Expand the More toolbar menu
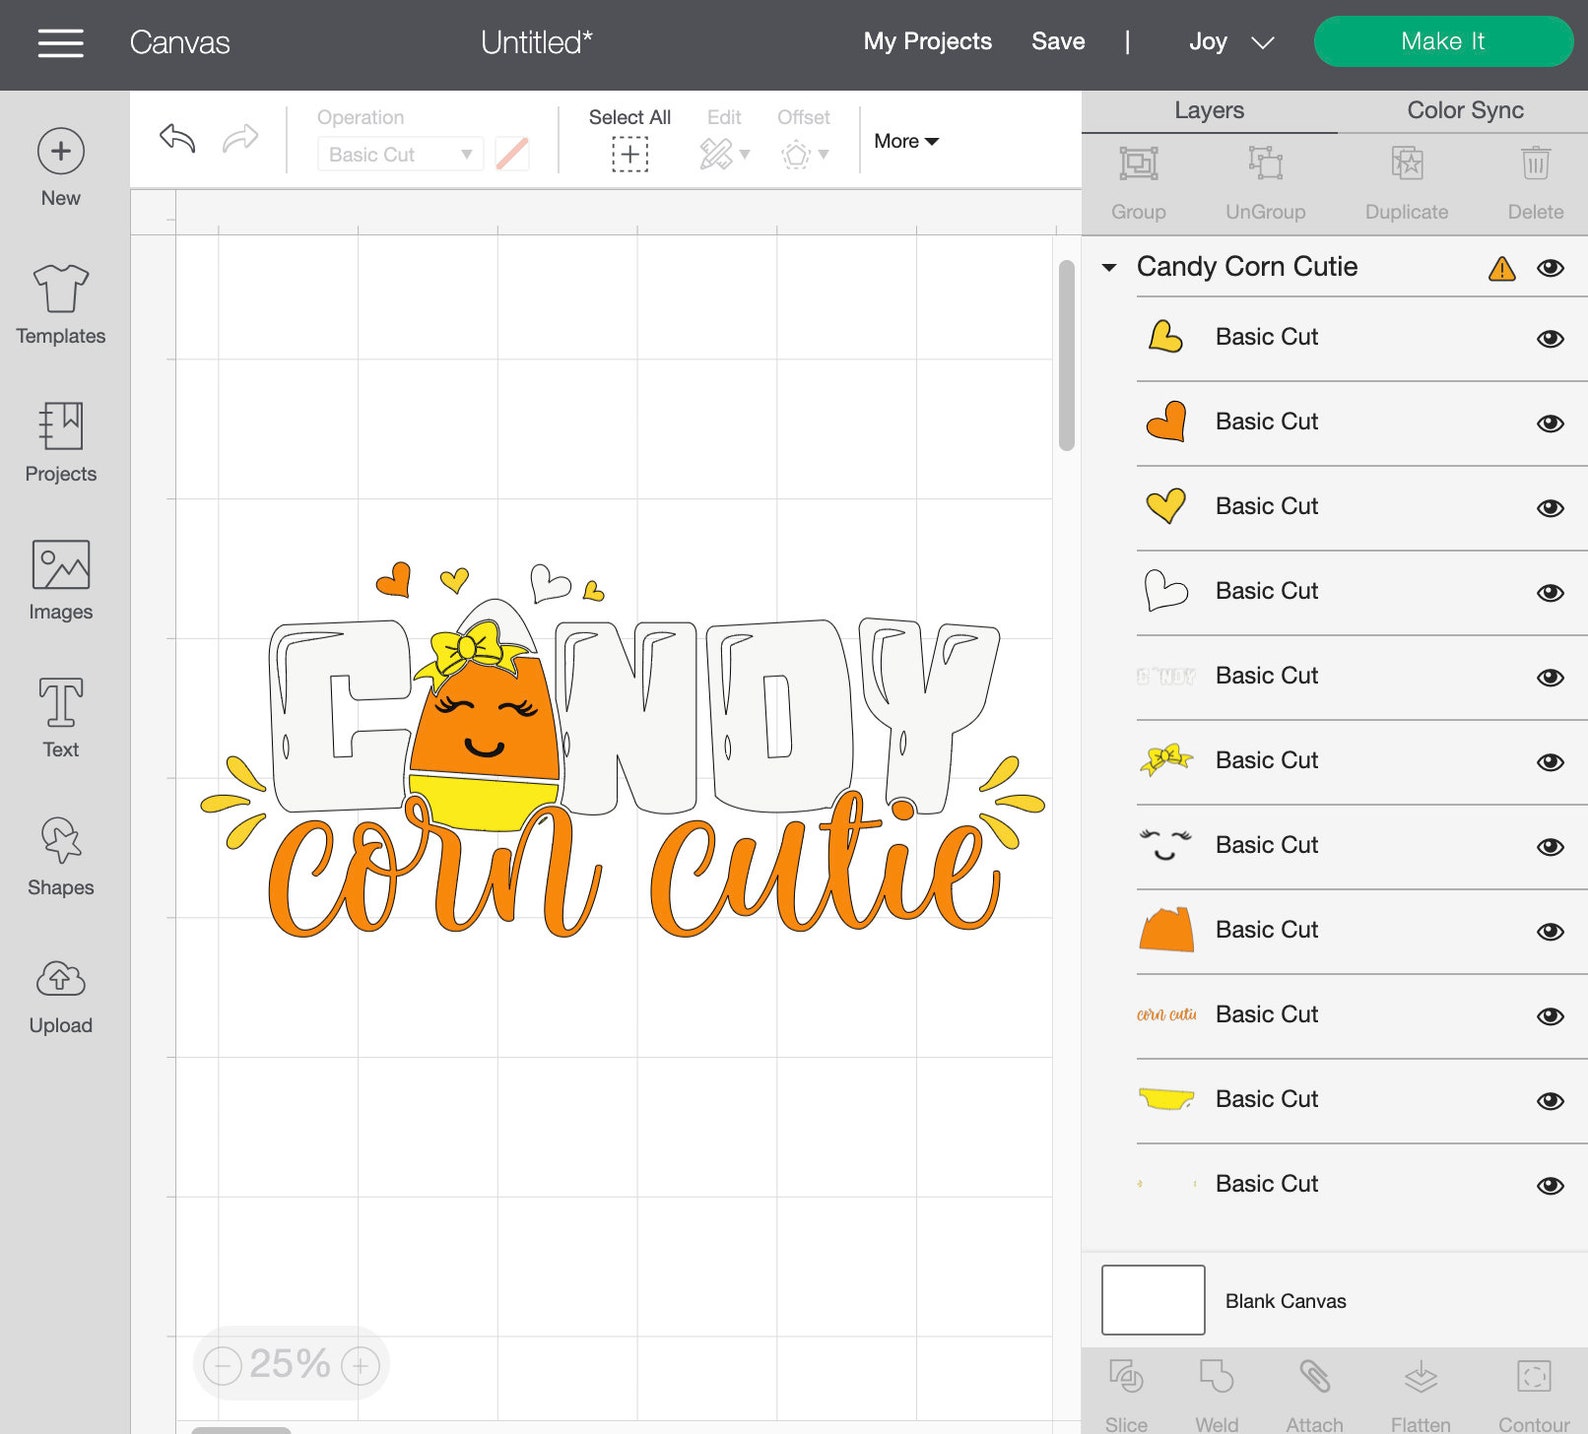The image size is (1588, 1434). 906,141
